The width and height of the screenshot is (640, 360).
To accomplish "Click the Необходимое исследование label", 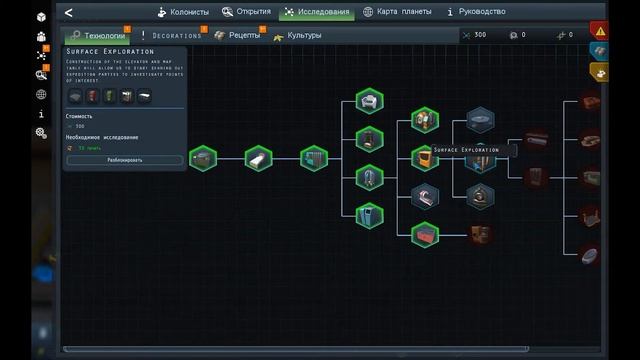I will coord(102,138).
